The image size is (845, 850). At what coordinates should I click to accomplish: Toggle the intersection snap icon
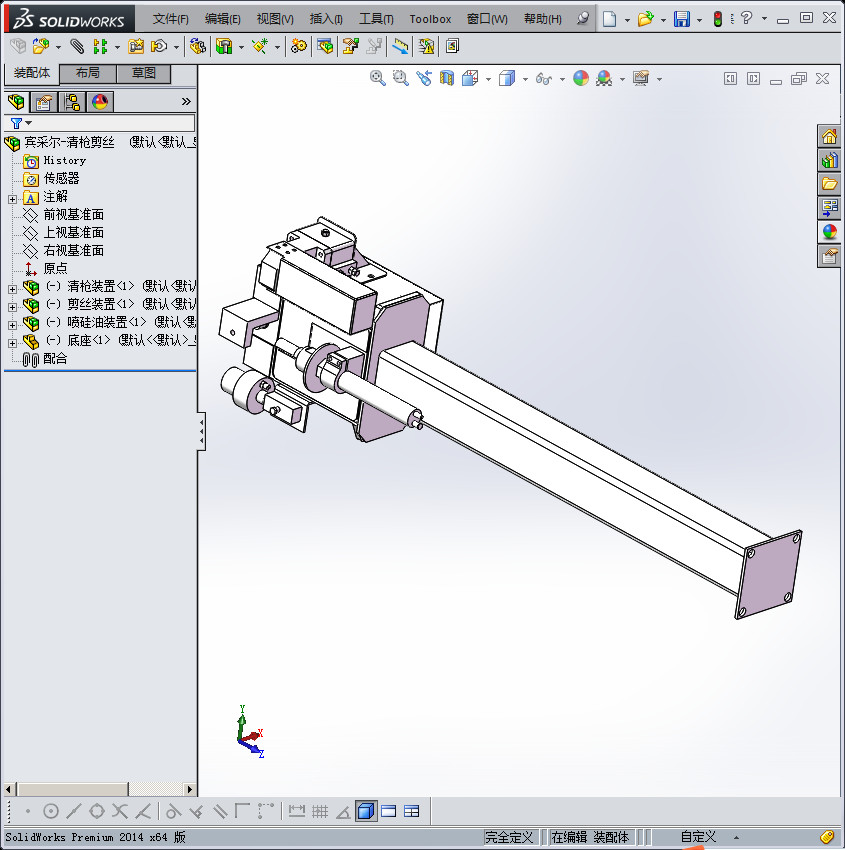120,811
